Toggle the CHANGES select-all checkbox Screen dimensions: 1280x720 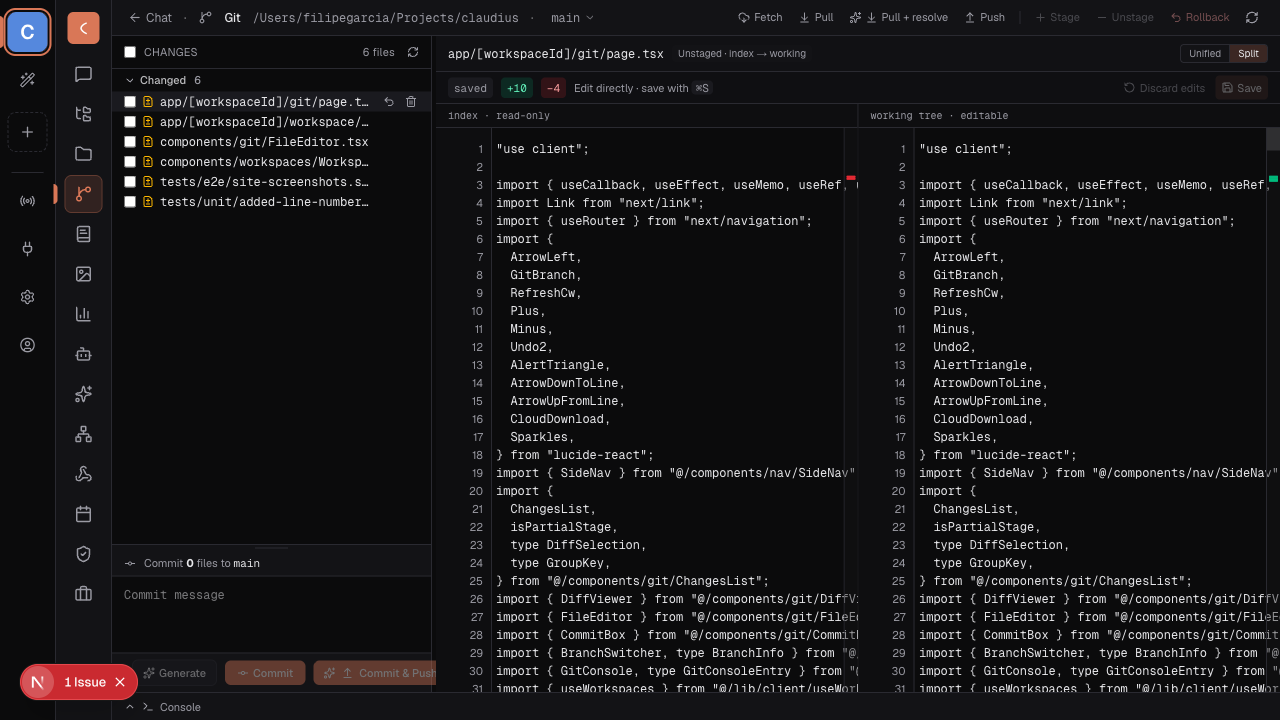[x=130, y=52]
